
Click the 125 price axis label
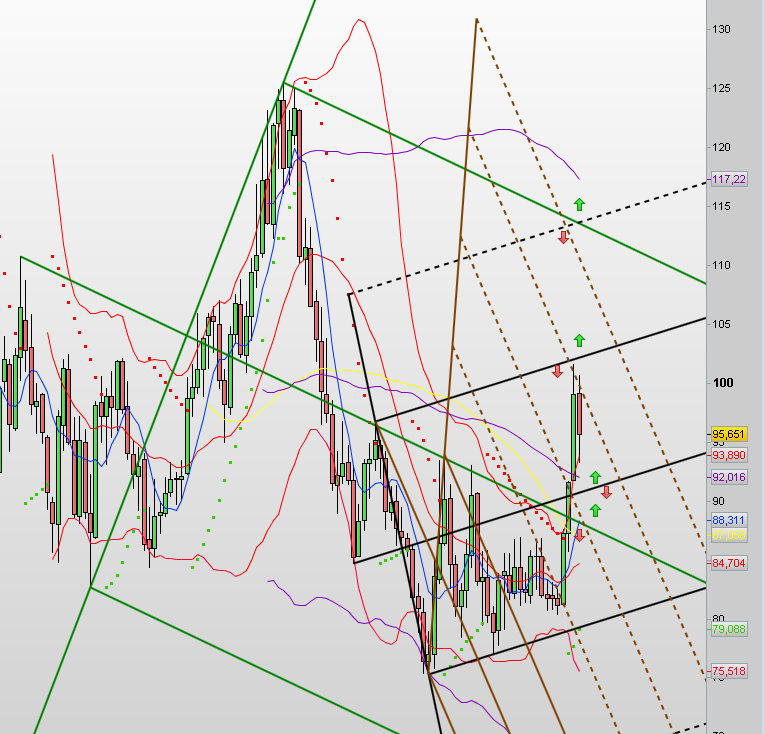pos(722,88)
